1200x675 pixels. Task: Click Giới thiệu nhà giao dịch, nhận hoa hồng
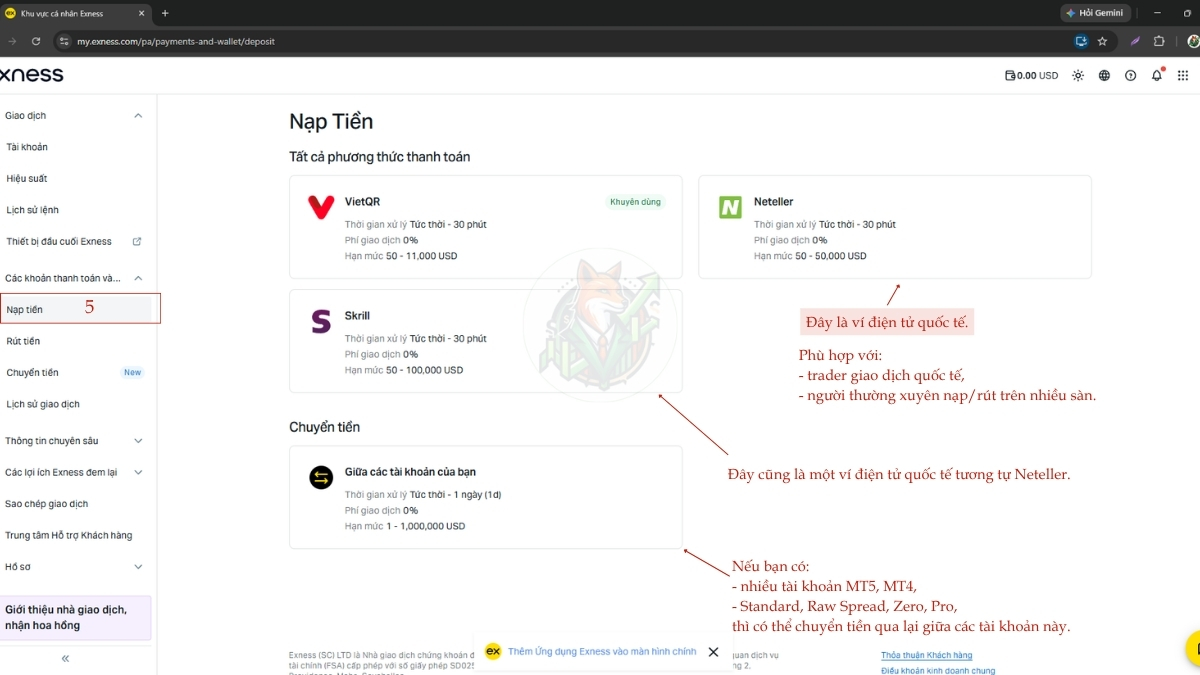[x=76, y=617]
